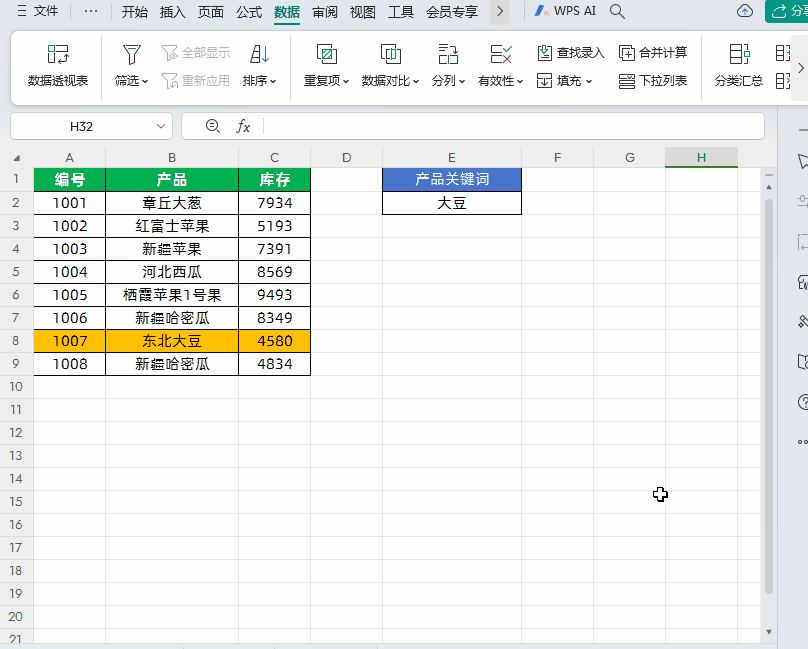Switch to the 公式 tab
The width and height of the screenshot is (808, 649).
tap(249, 12)
